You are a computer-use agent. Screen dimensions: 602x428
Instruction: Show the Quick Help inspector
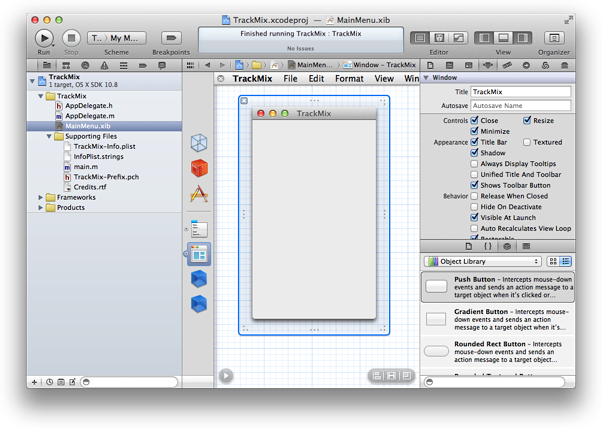click(450, 65)
